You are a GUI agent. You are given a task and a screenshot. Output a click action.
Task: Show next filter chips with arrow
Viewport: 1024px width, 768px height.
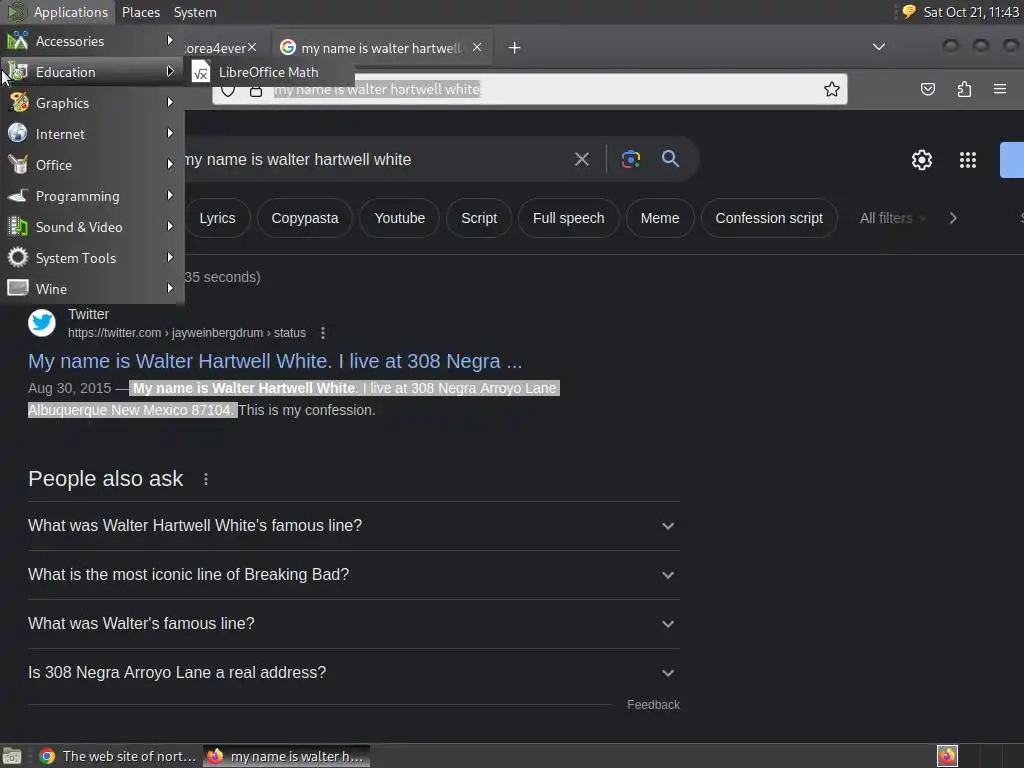(x=953, y=218)
